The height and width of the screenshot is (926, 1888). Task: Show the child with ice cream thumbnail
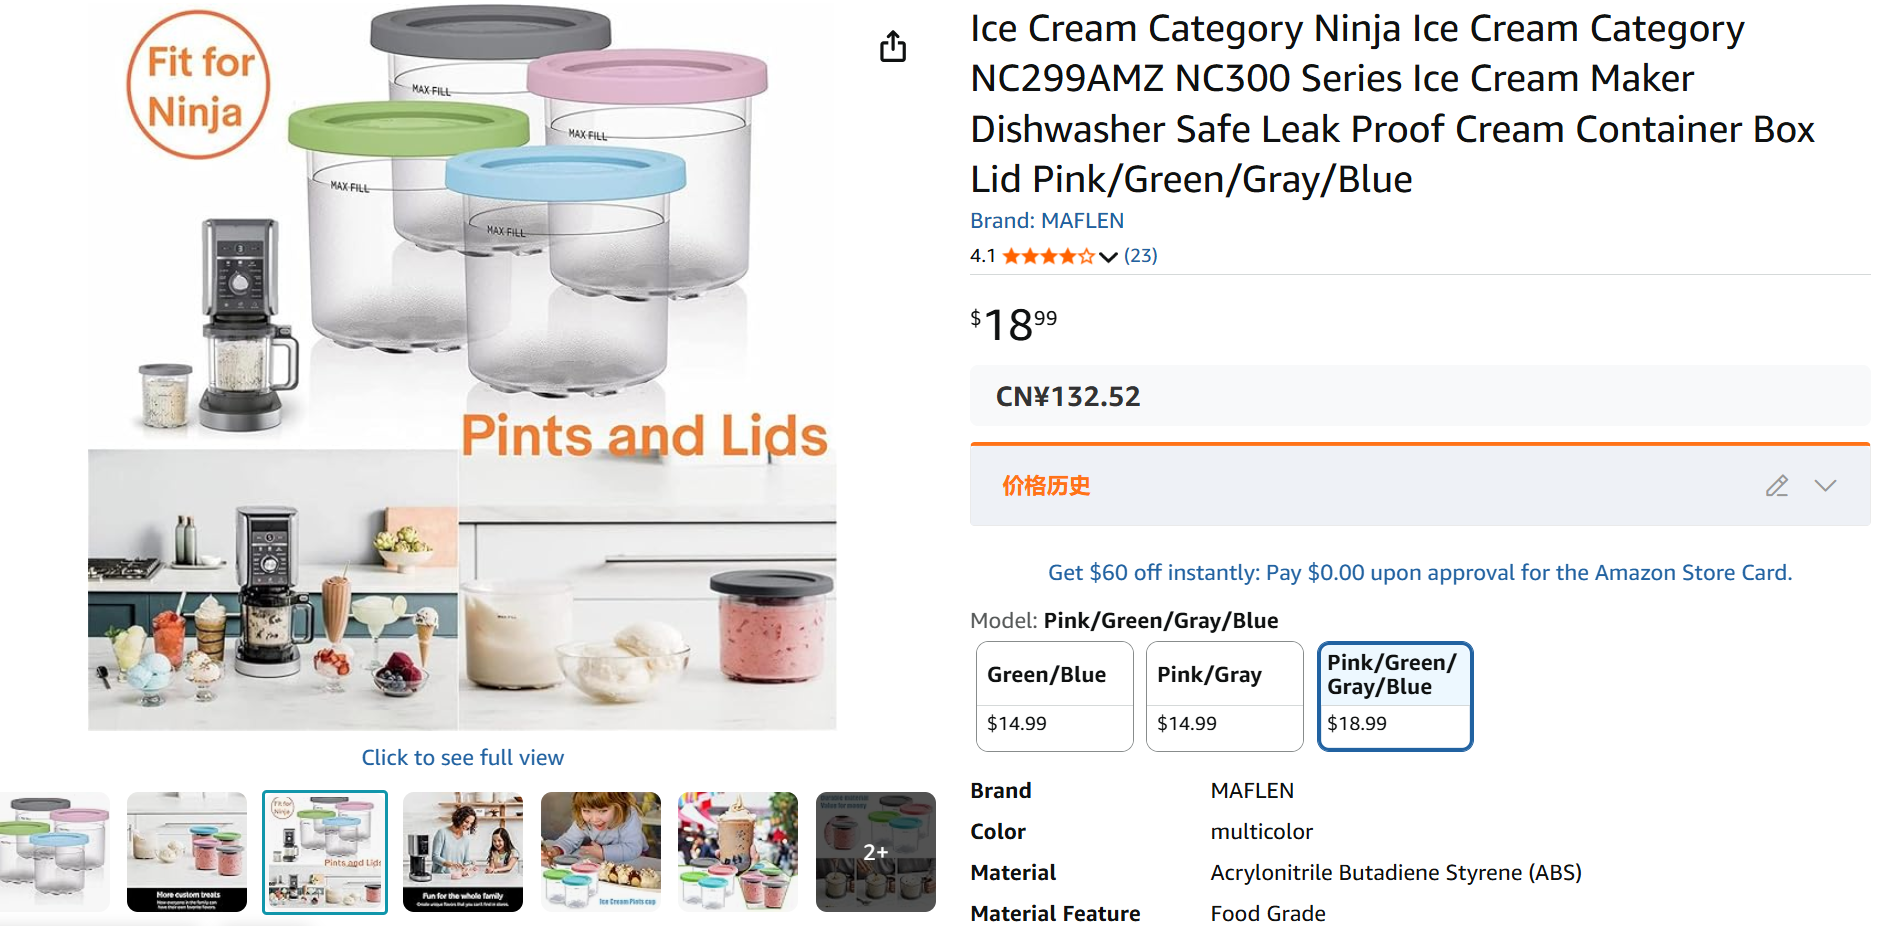click(601, 852)
